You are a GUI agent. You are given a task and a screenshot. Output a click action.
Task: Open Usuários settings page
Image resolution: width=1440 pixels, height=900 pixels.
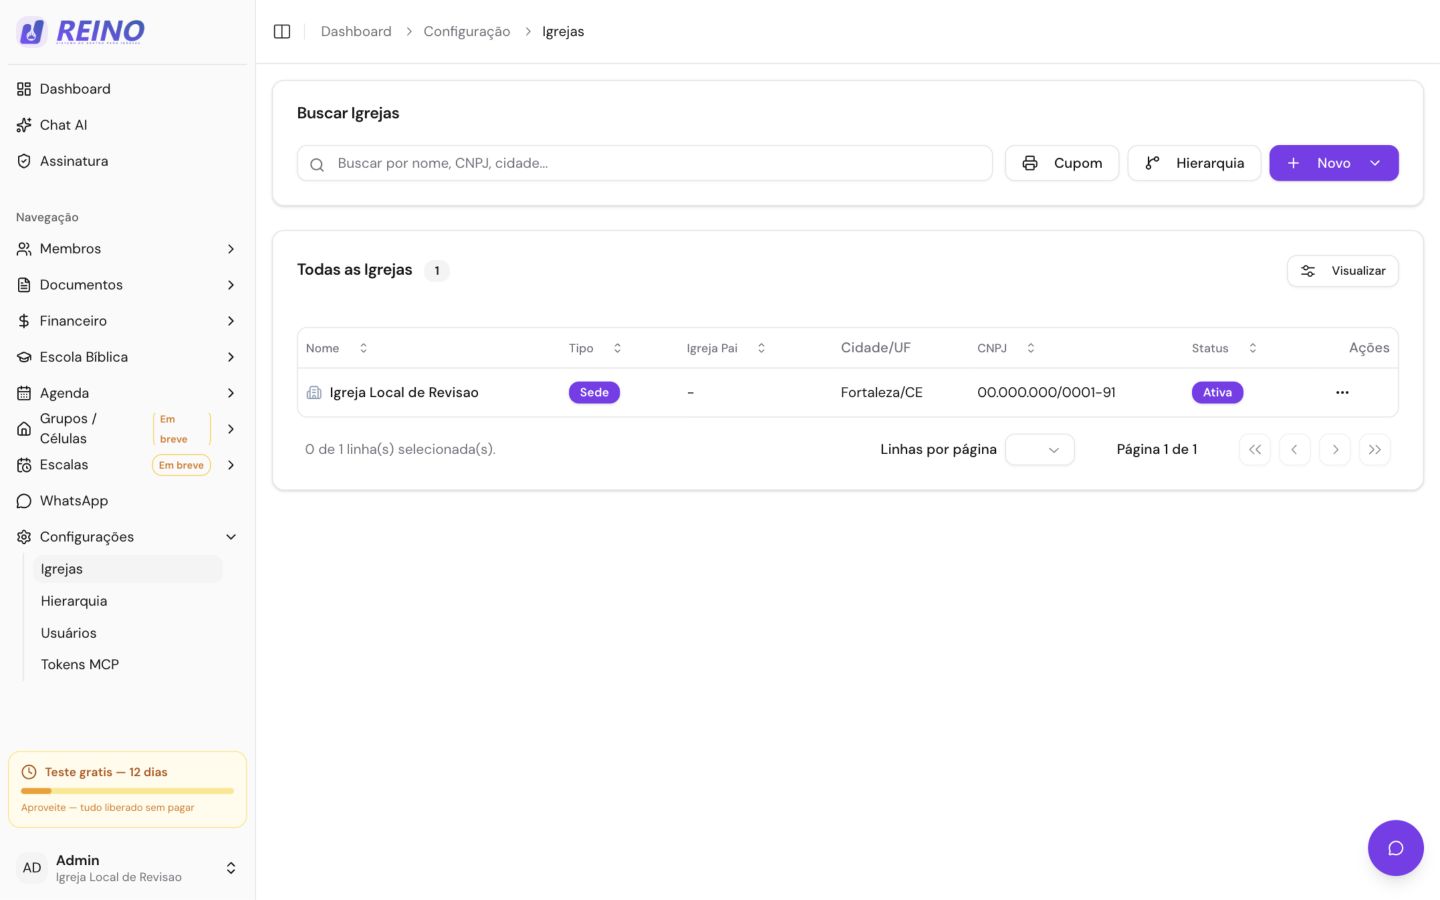point(128,633)
